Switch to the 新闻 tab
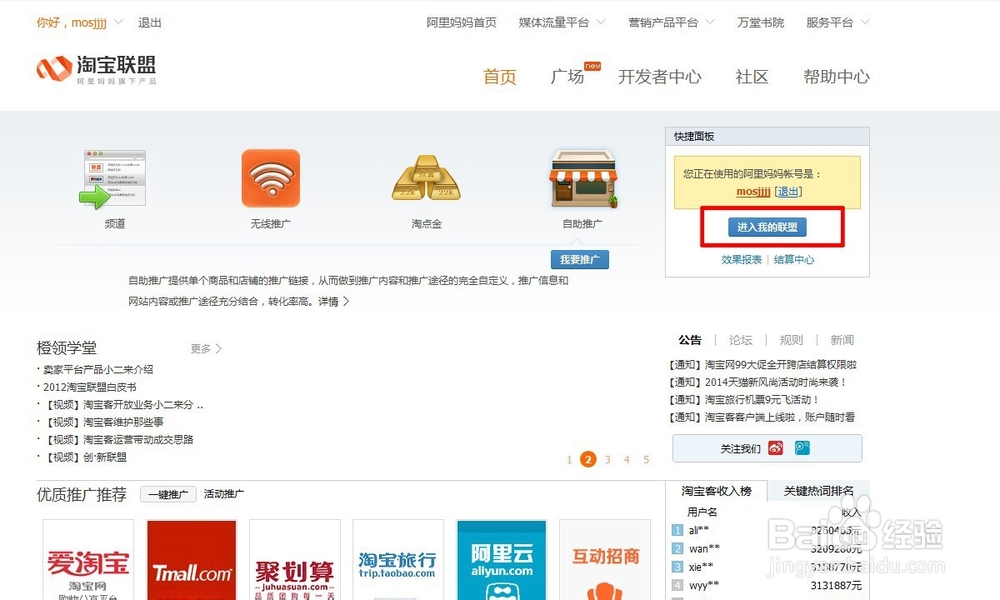Screen dimensions: 1000x600 [842, 340]
